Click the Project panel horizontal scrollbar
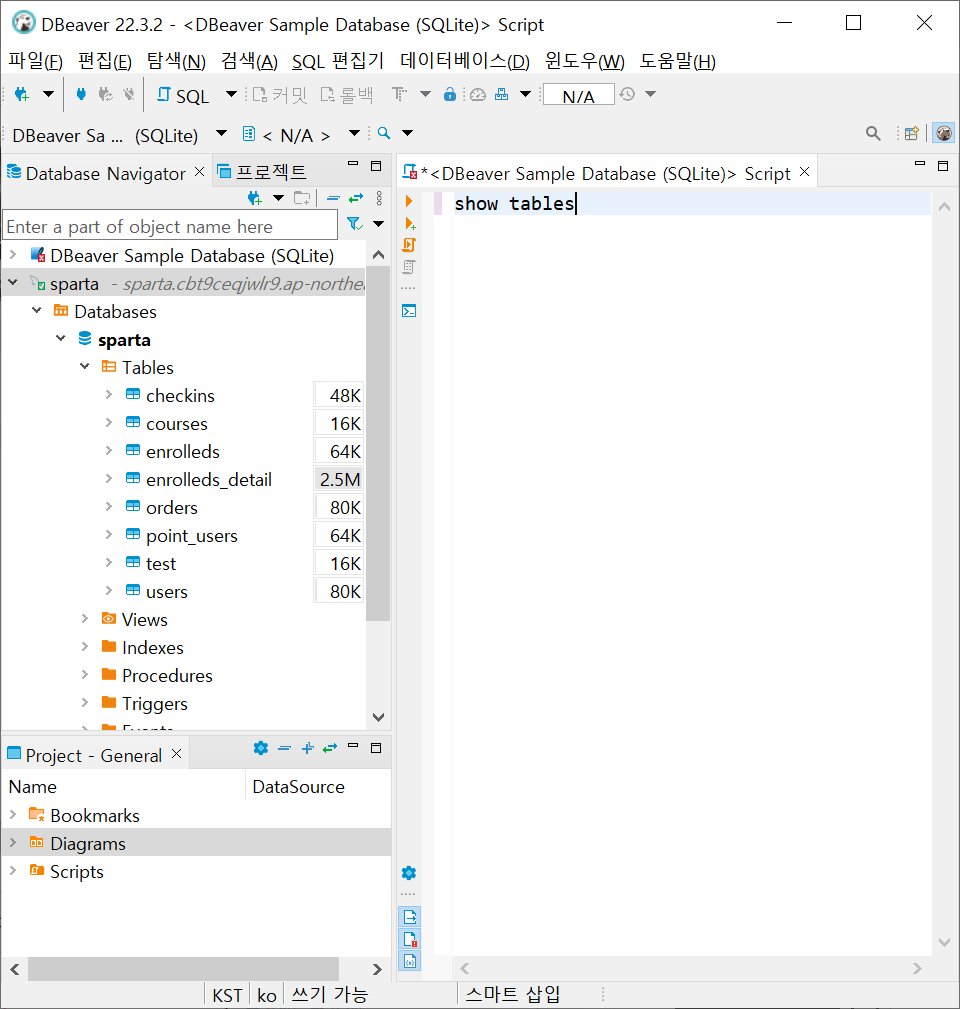The width and height of the screenshot is (960, 1009). [183, 968]
